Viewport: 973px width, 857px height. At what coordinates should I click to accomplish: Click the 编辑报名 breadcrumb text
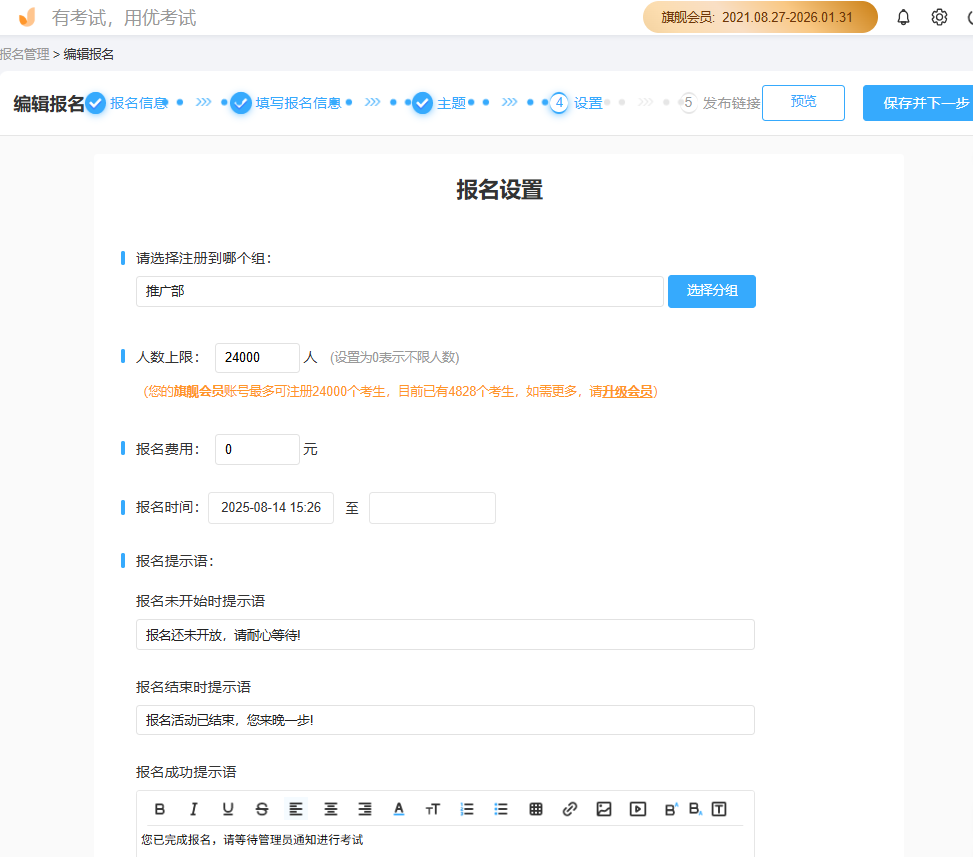click(89, 55)
